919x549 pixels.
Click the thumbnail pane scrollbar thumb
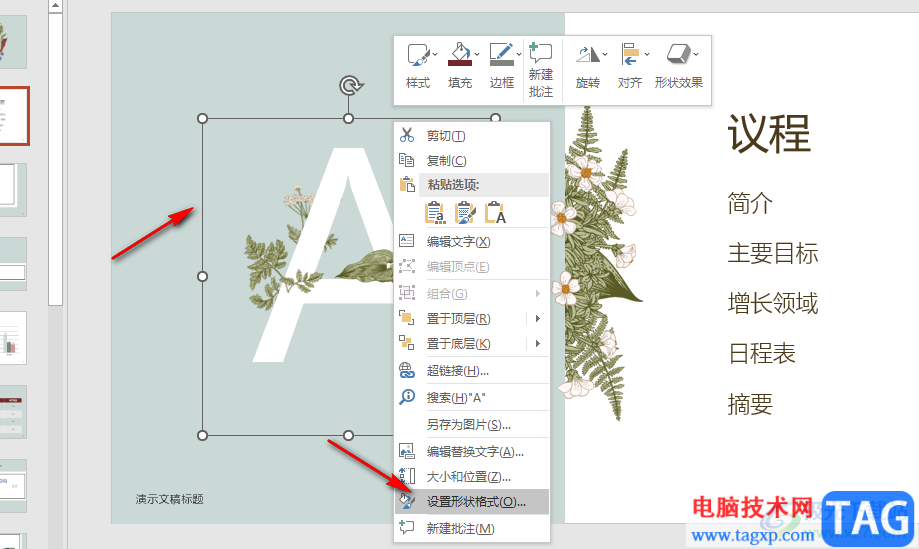(x=55, y=159)
